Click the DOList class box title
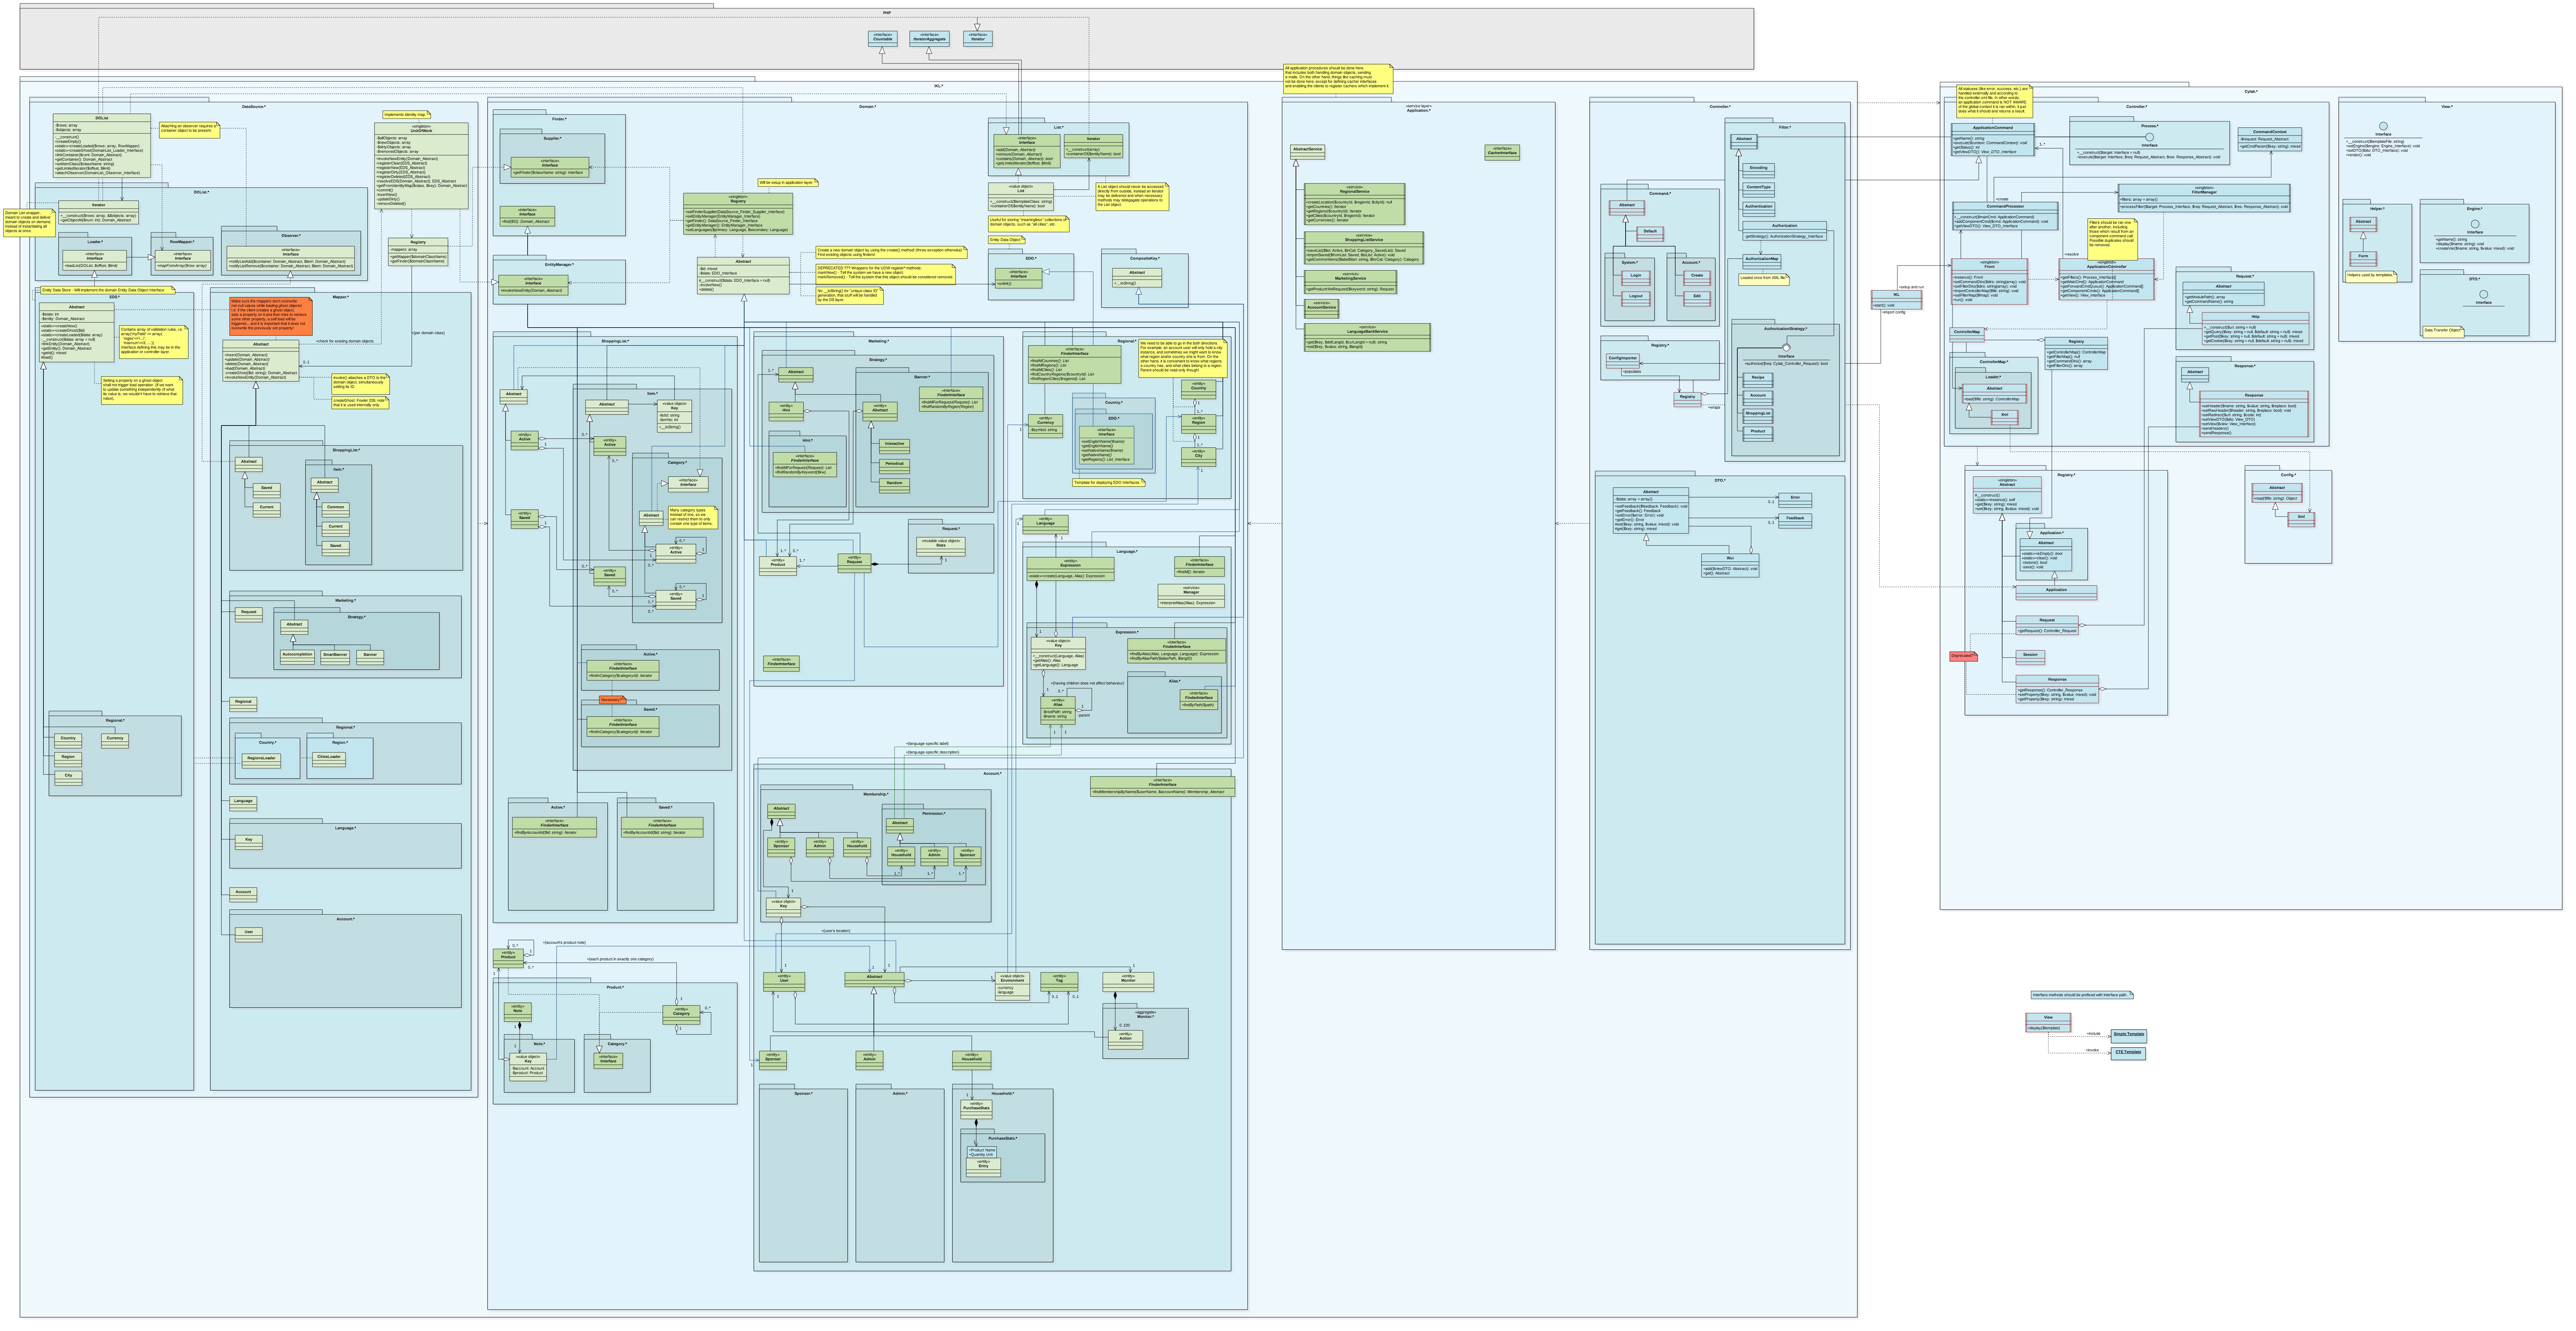The height and width of the screenshot is (1331, 2576). (x=102, y=118)
